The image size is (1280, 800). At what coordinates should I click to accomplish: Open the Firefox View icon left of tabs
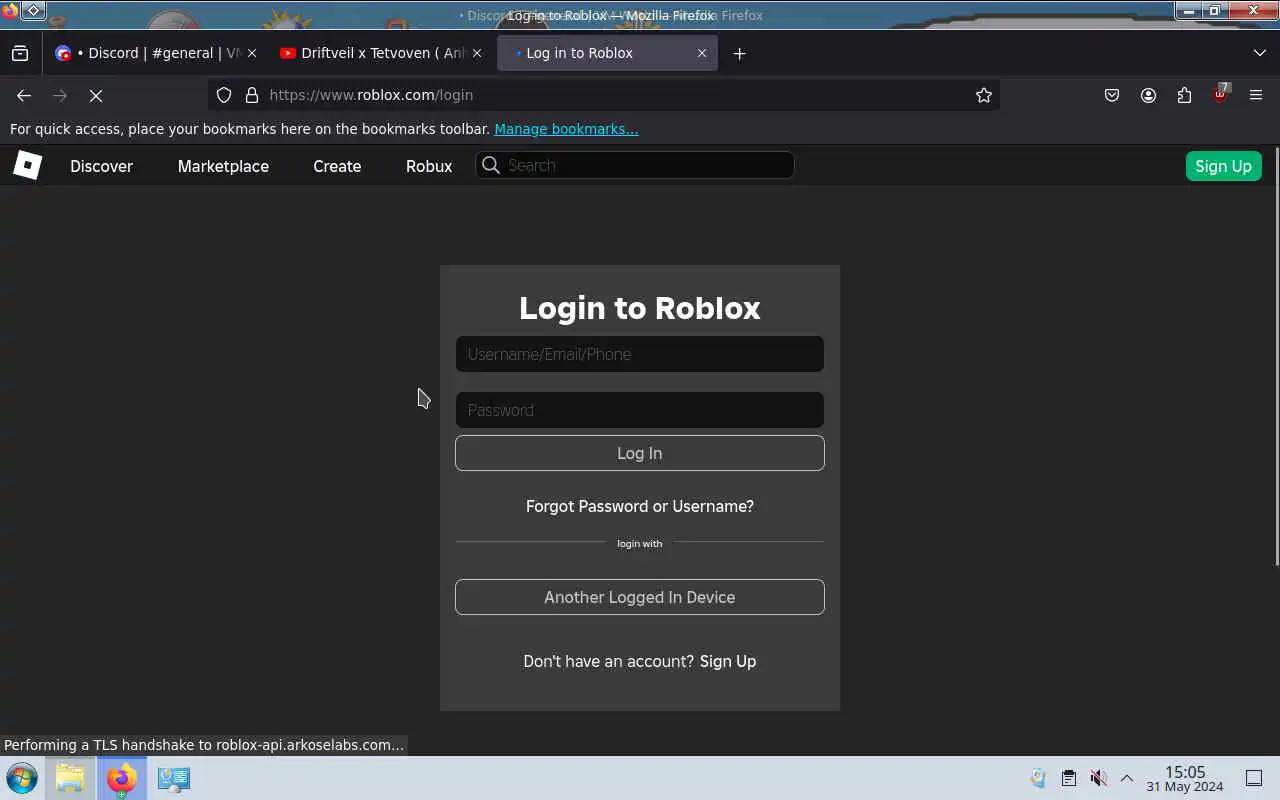20,53
